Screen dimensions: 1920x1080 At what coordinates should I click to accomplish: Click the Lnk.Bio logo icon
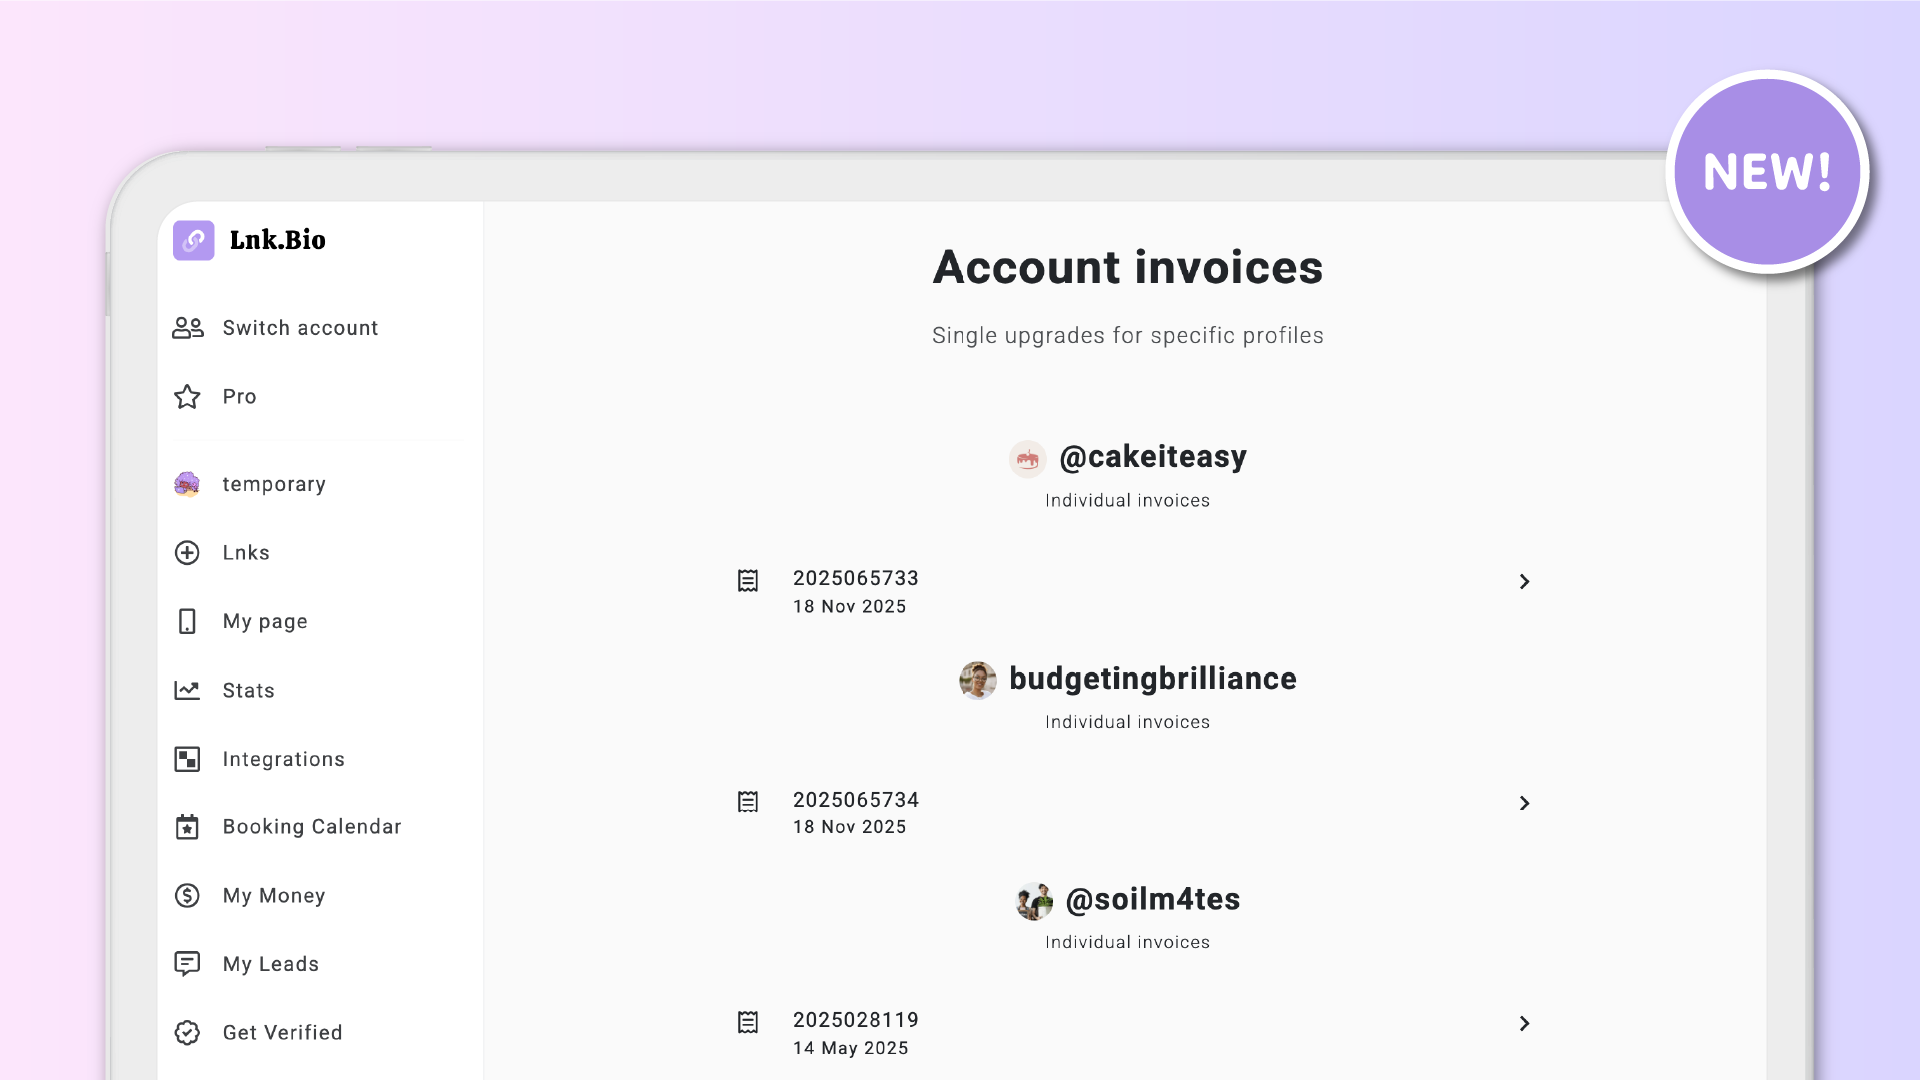[x=193, y=240]
